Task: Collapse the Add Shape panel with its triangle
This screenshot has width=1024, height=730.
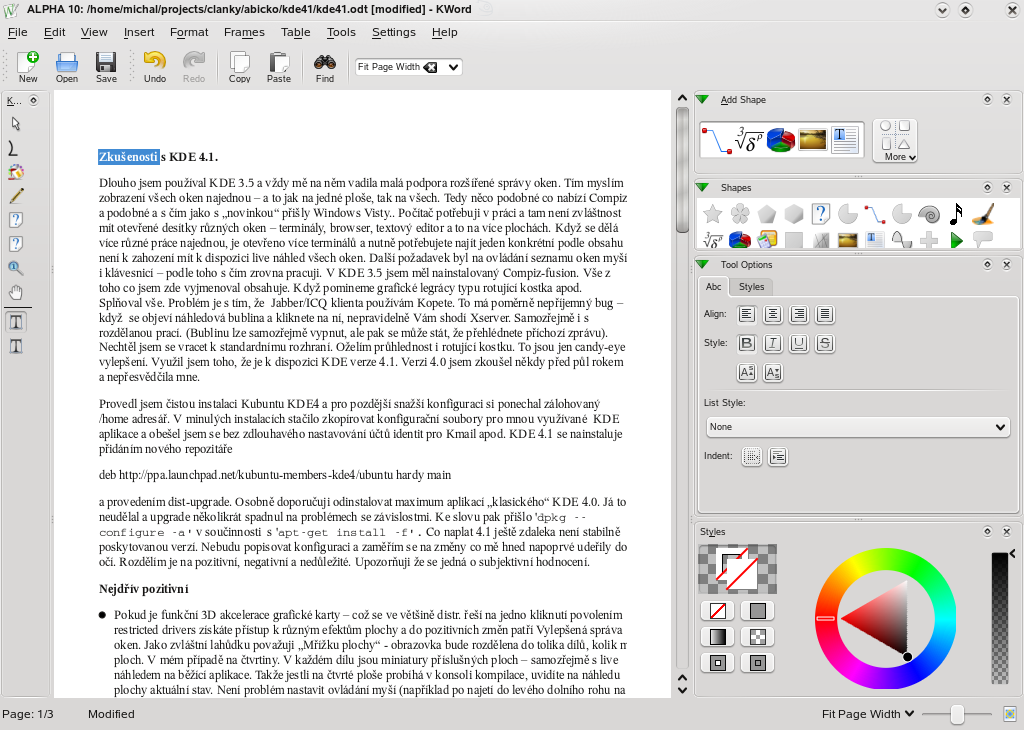Action: 703,99
